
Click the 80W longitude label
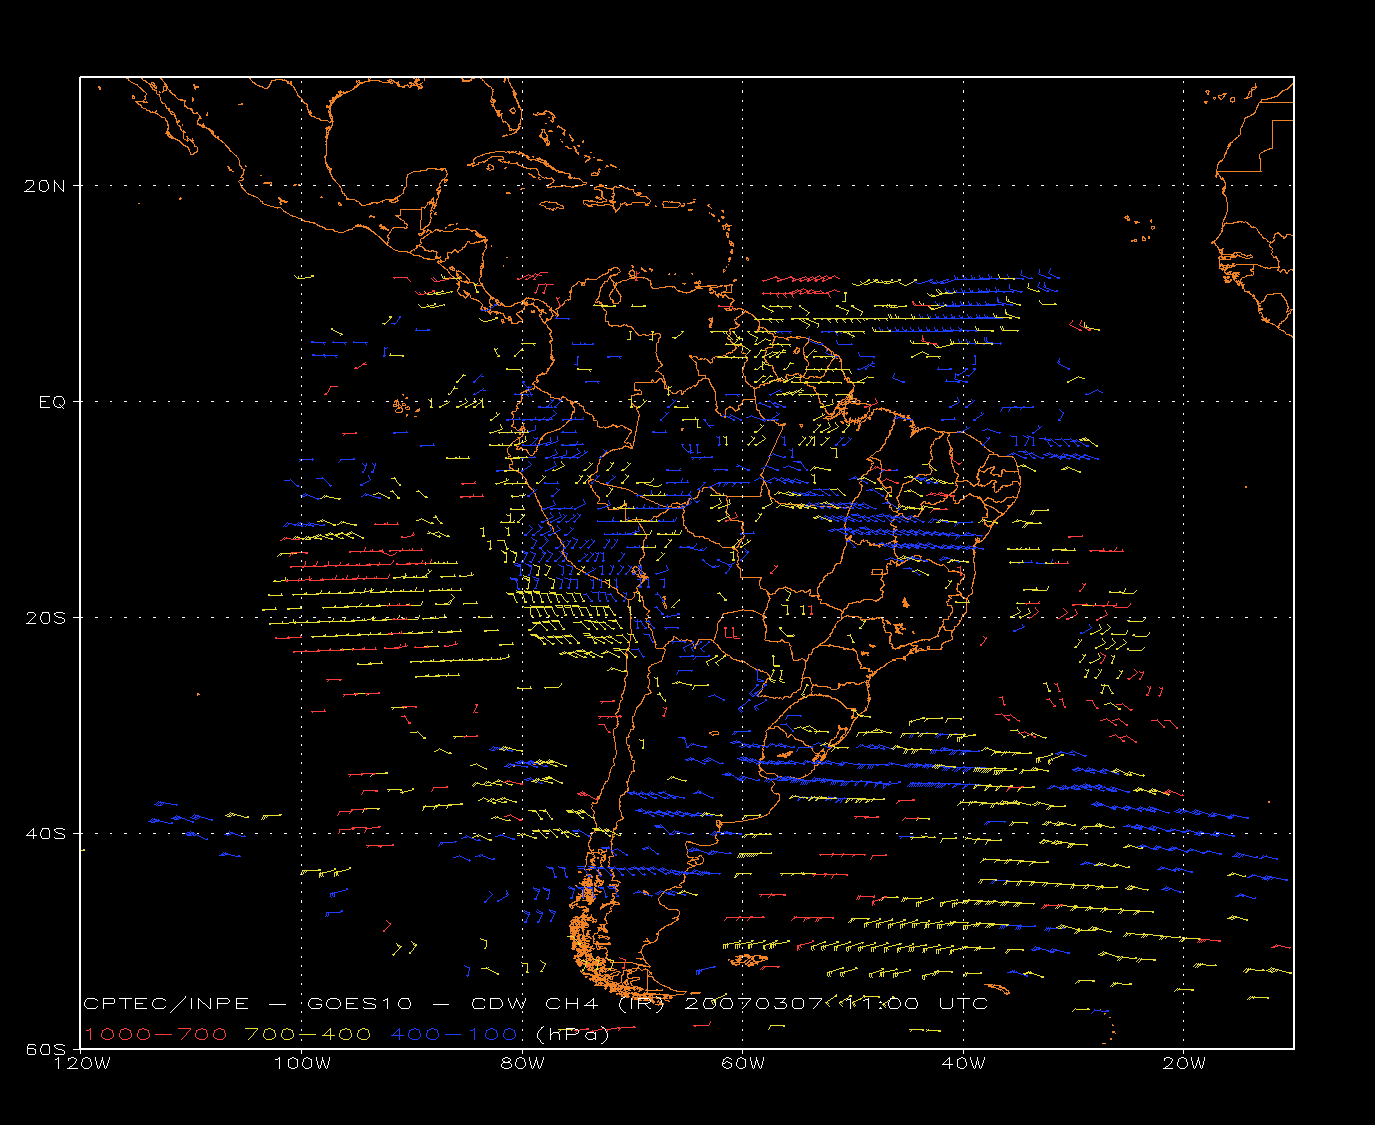(522, 1064)
